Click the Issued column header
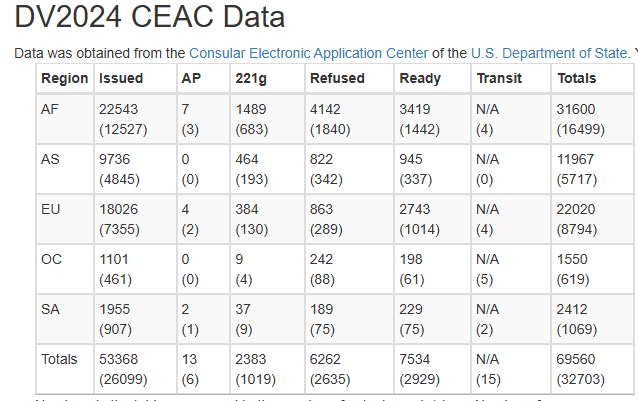 tap(121, 78)
